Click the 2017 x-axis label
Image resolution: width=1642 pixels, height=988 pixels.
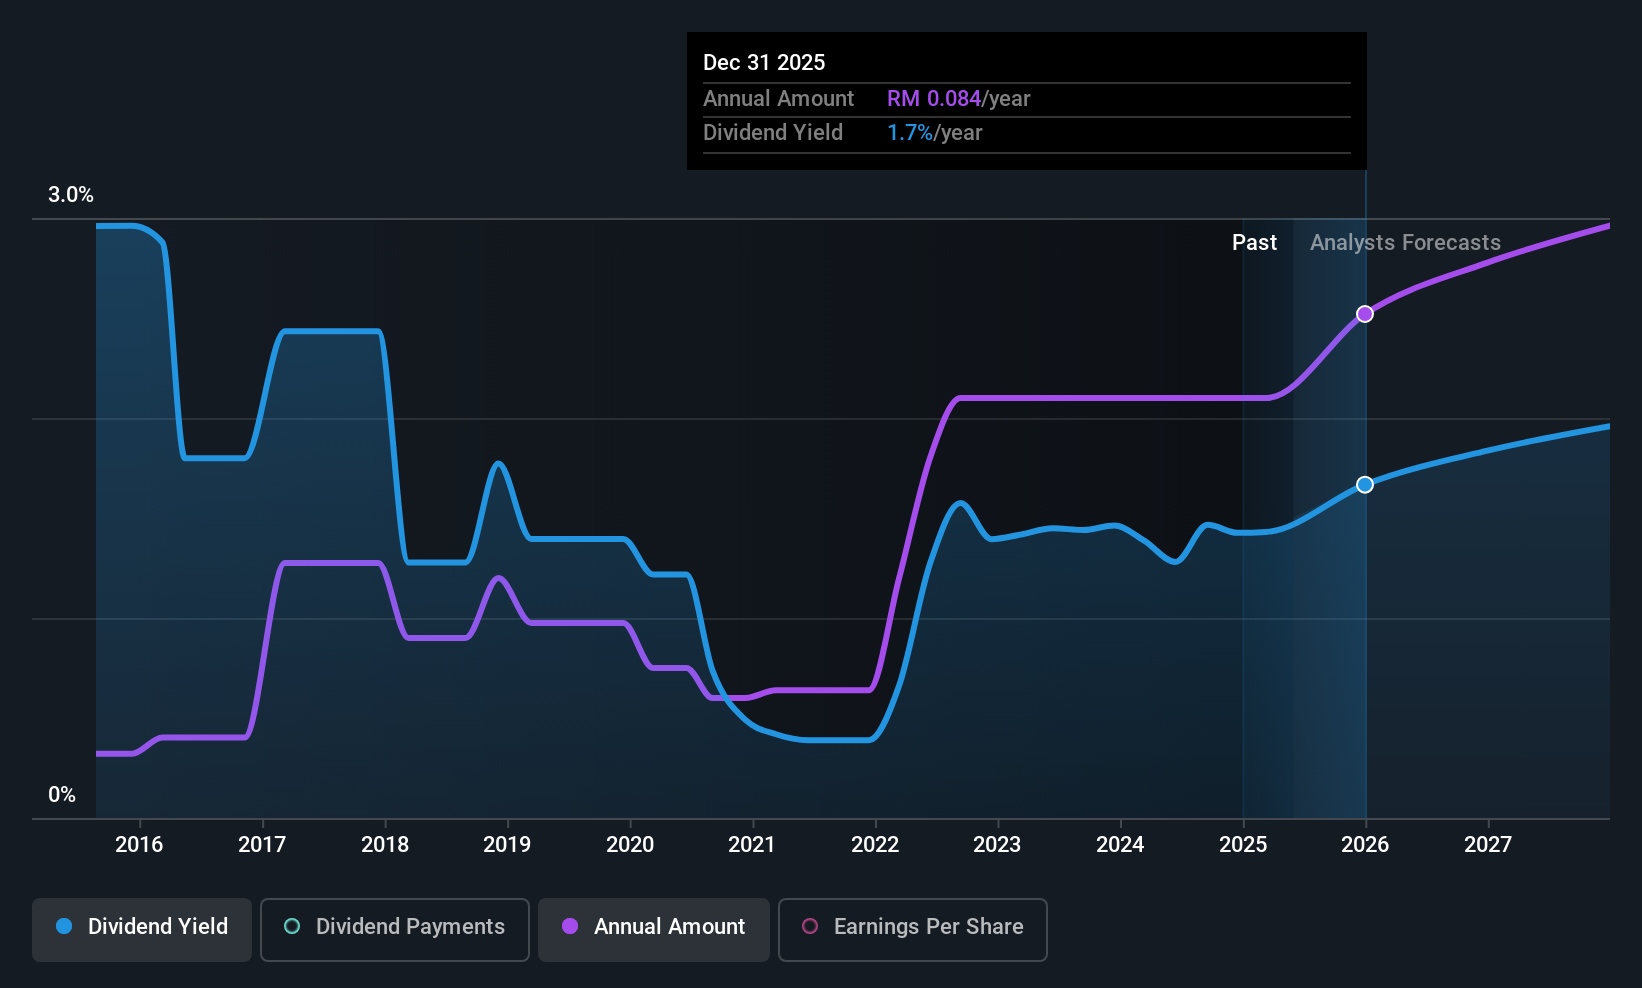click(262, 845)
